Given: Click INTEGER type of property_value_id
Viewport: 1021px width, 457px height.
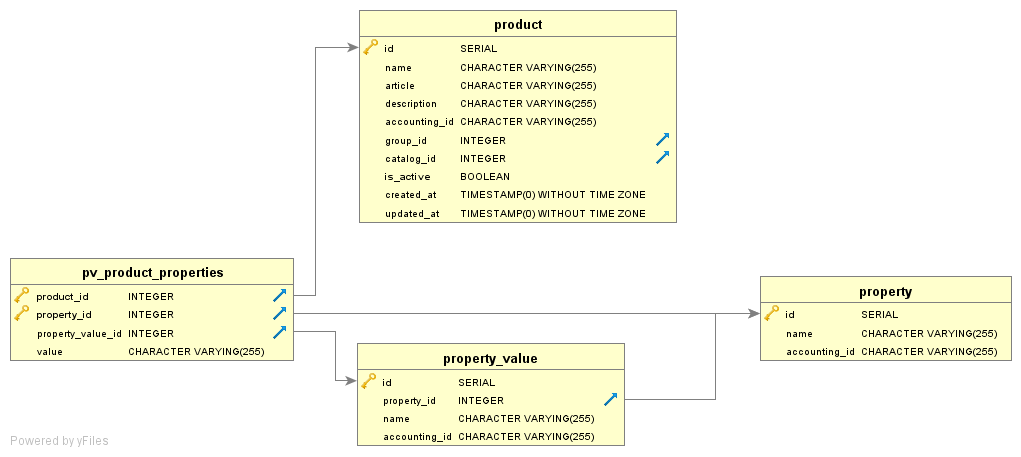Looking at the screenshot, I should (151, 334).
